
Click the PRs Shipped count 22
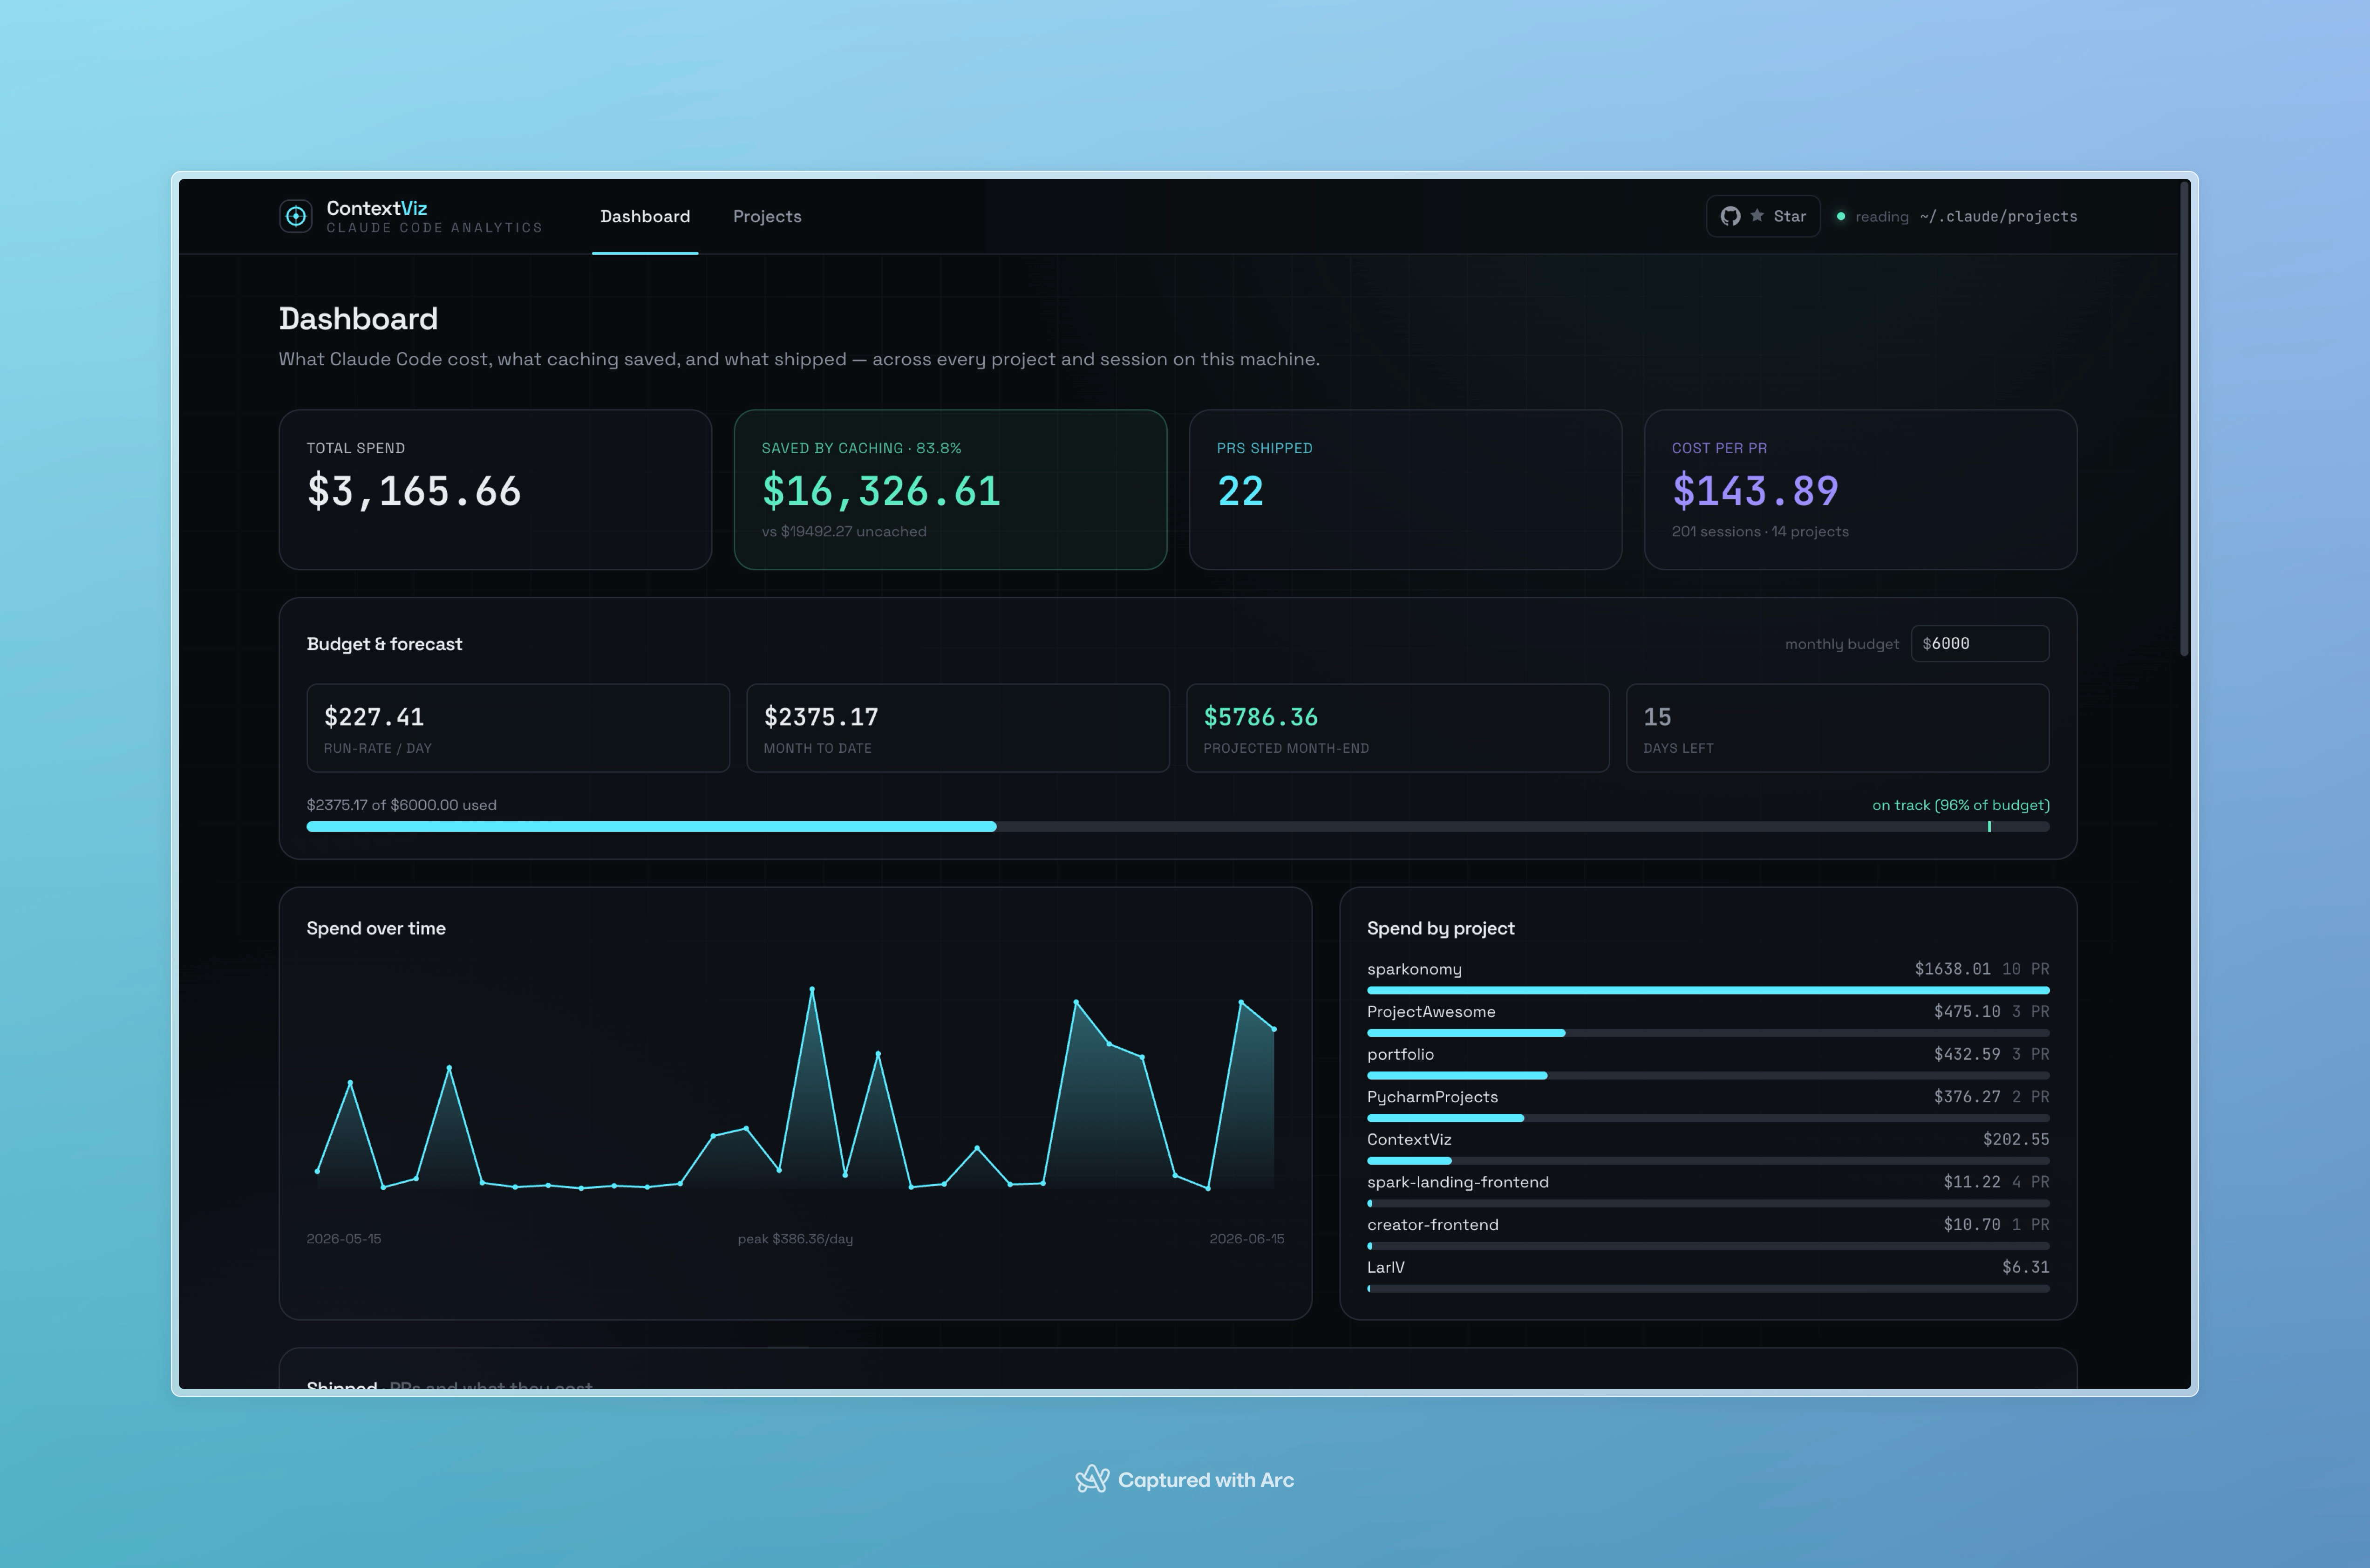click(1240, 491)
